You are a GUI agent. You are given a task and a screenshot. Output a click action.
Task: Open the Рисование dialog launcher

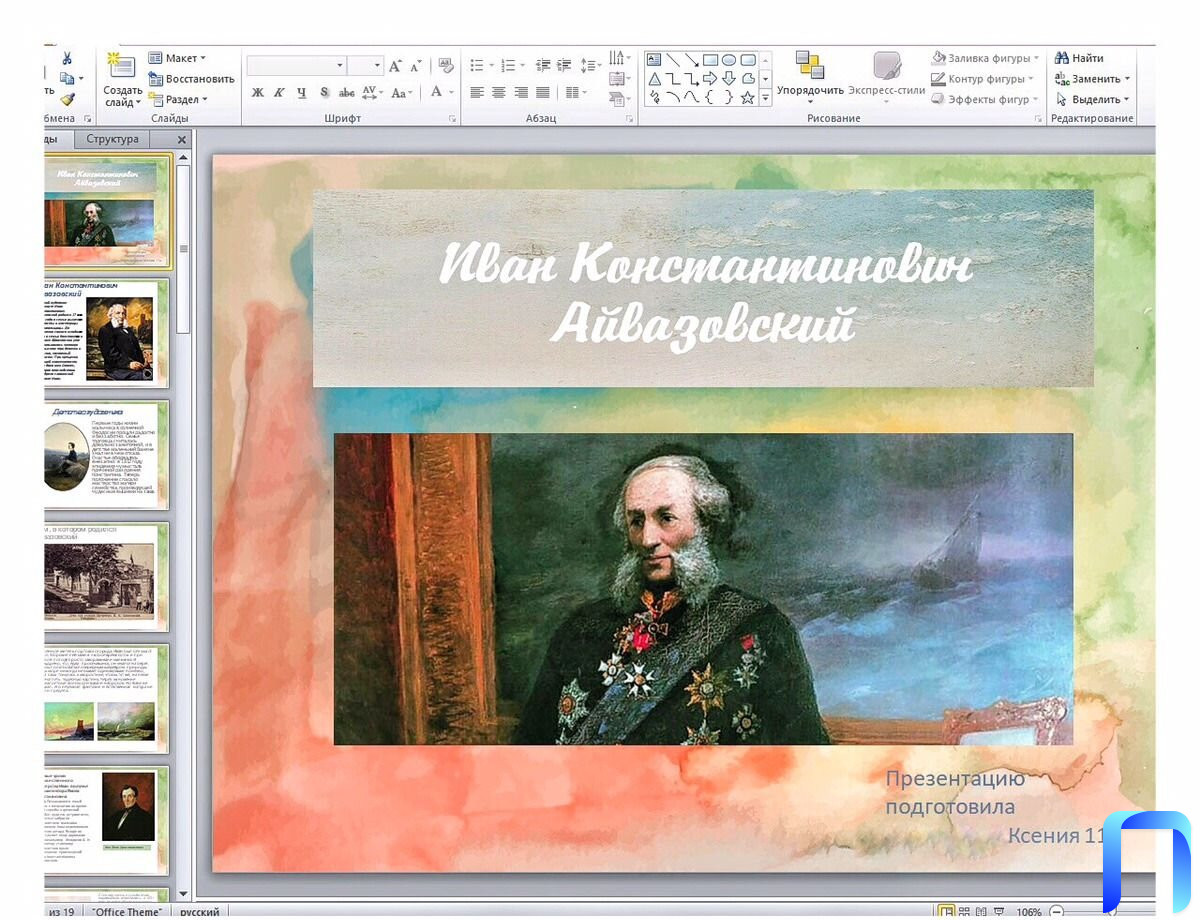click(x=1040, y=119)
